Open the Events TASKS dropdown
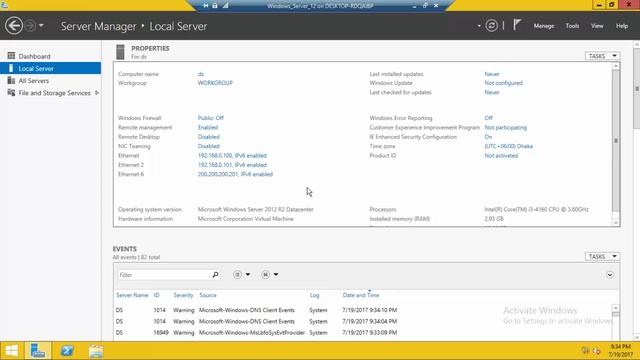The image size is (640, 360). (602, 257)
